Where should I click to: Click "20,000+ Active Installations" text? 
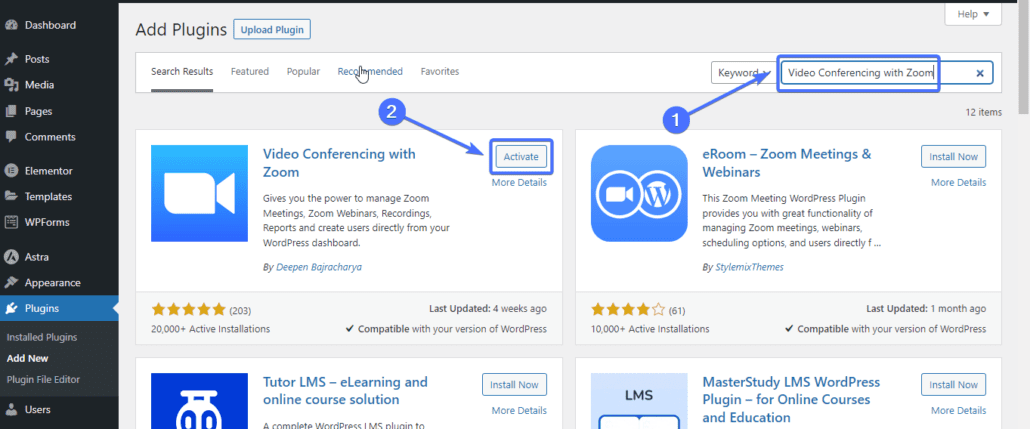[210, 329]
